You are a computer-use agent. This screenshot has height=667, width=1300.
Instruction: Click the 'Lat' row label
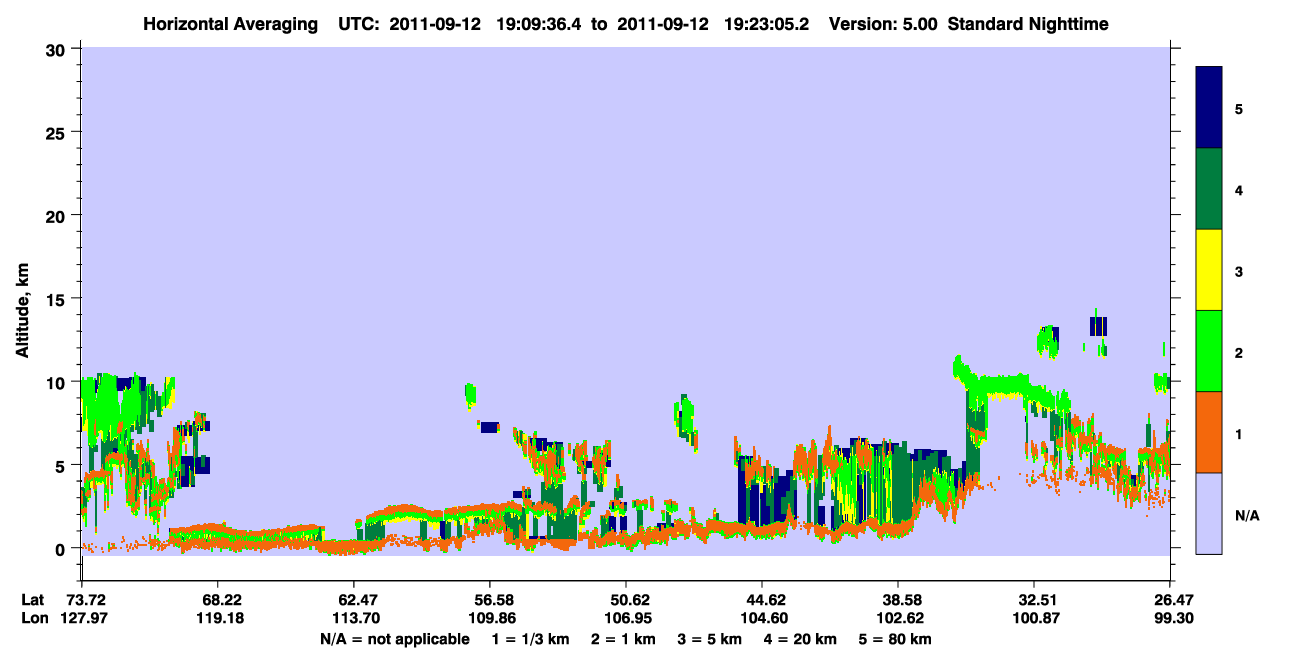pos(32,600)
